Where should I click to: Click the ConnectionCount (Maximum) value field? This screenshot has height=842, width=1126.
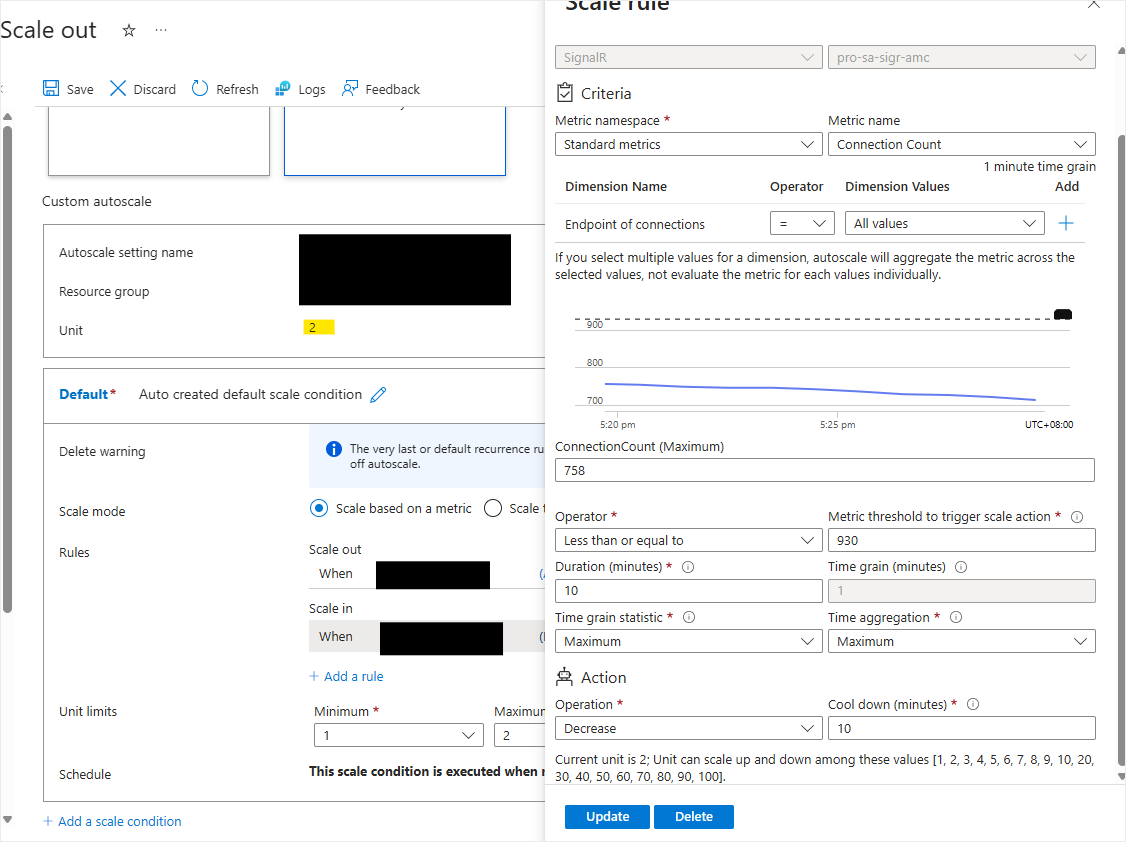tap(824, 470)
